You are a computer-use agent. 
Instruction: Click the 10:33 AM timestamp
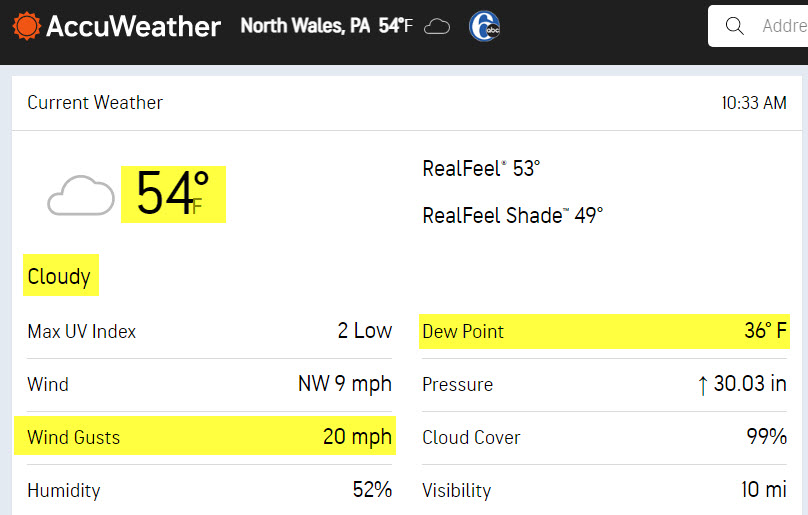pyautogui.click(x=754, y=103)
